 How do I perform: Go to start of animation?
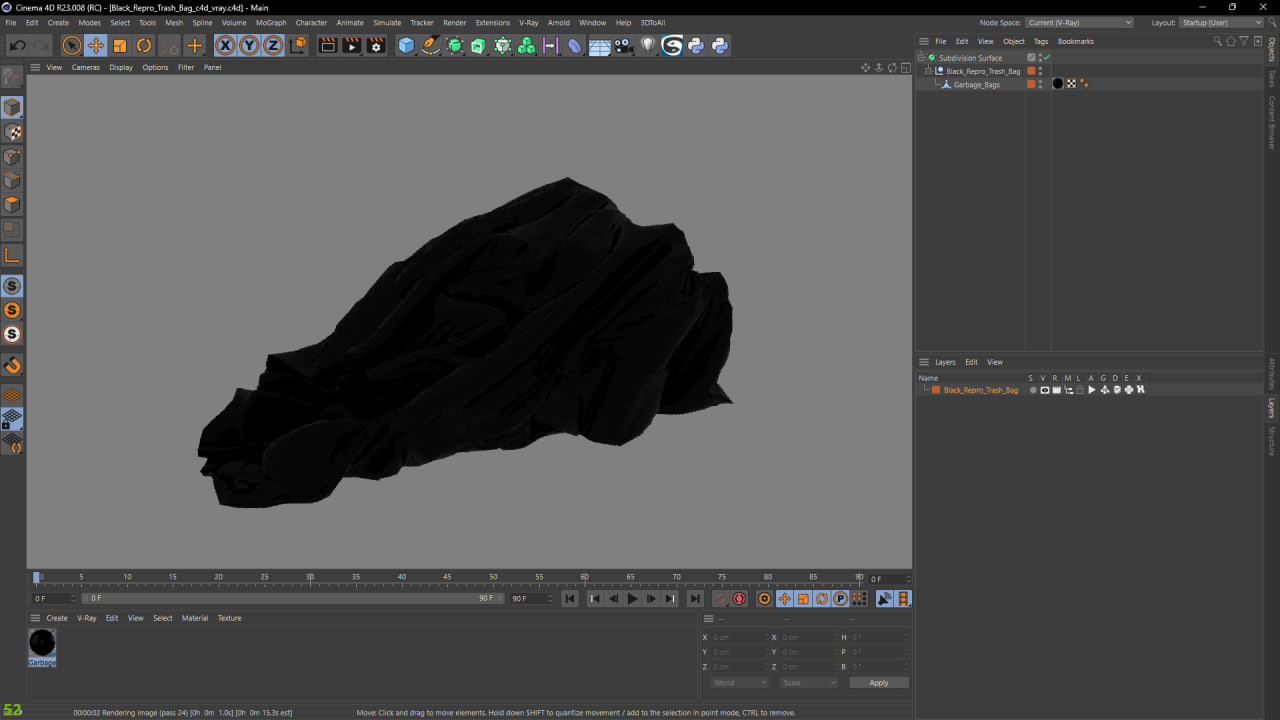tap(570, 599)
